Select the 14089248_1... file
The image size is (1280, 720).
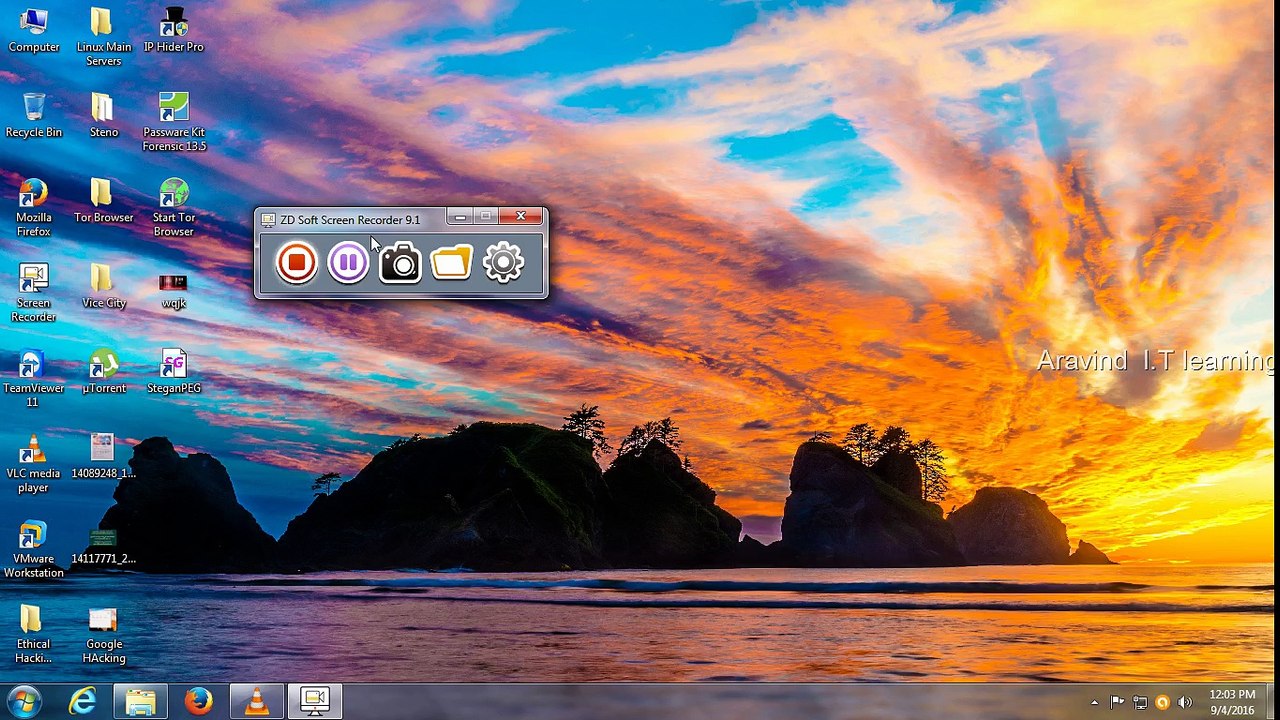point(104,456)
